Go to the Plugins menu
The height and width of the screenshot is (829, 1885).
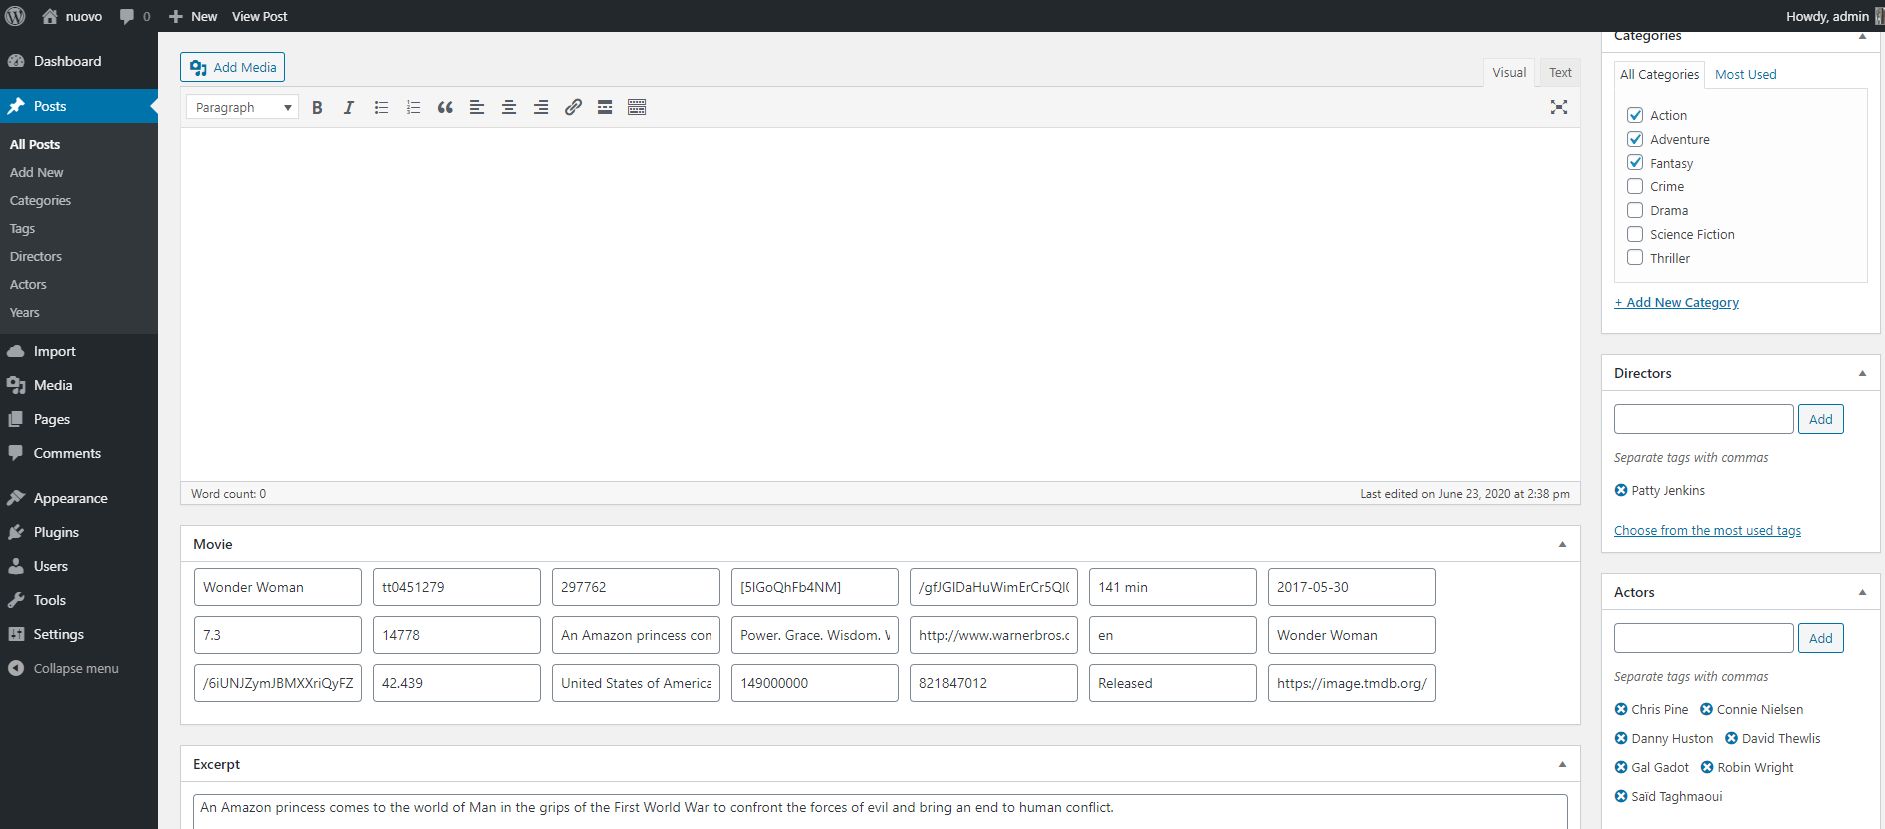pos(79,532)
